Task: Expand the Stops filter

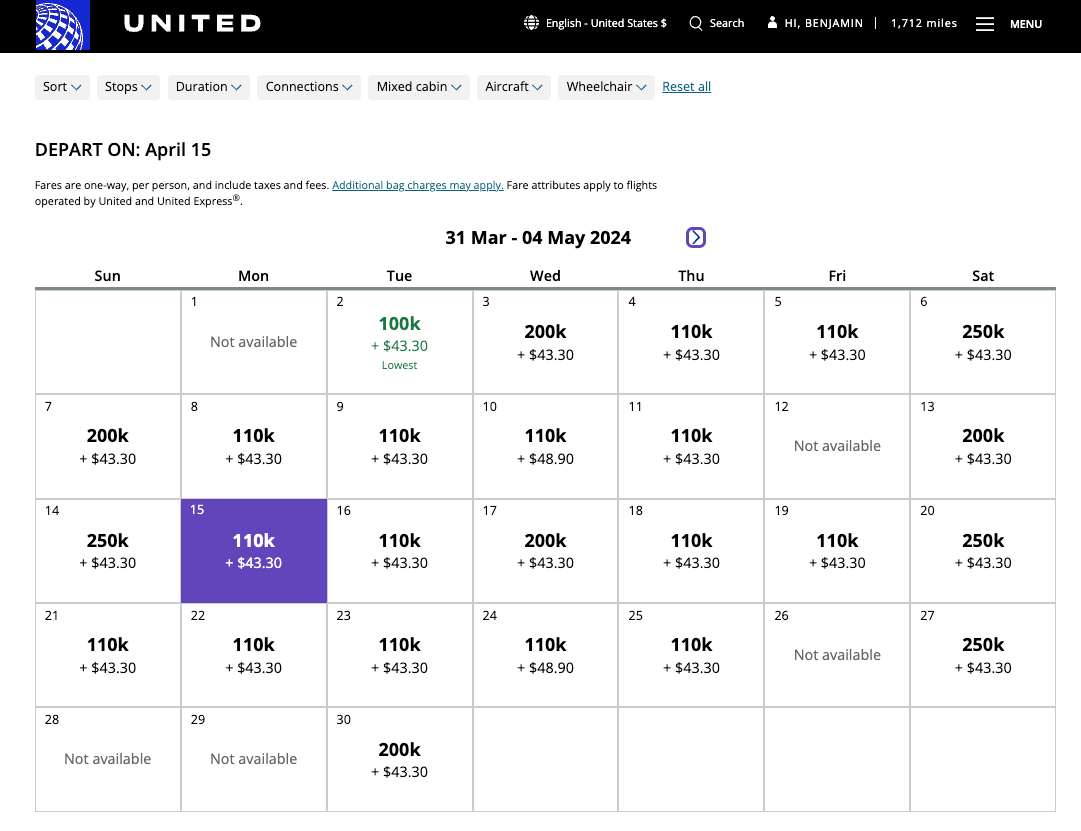Action: click(x=129, y=87)
